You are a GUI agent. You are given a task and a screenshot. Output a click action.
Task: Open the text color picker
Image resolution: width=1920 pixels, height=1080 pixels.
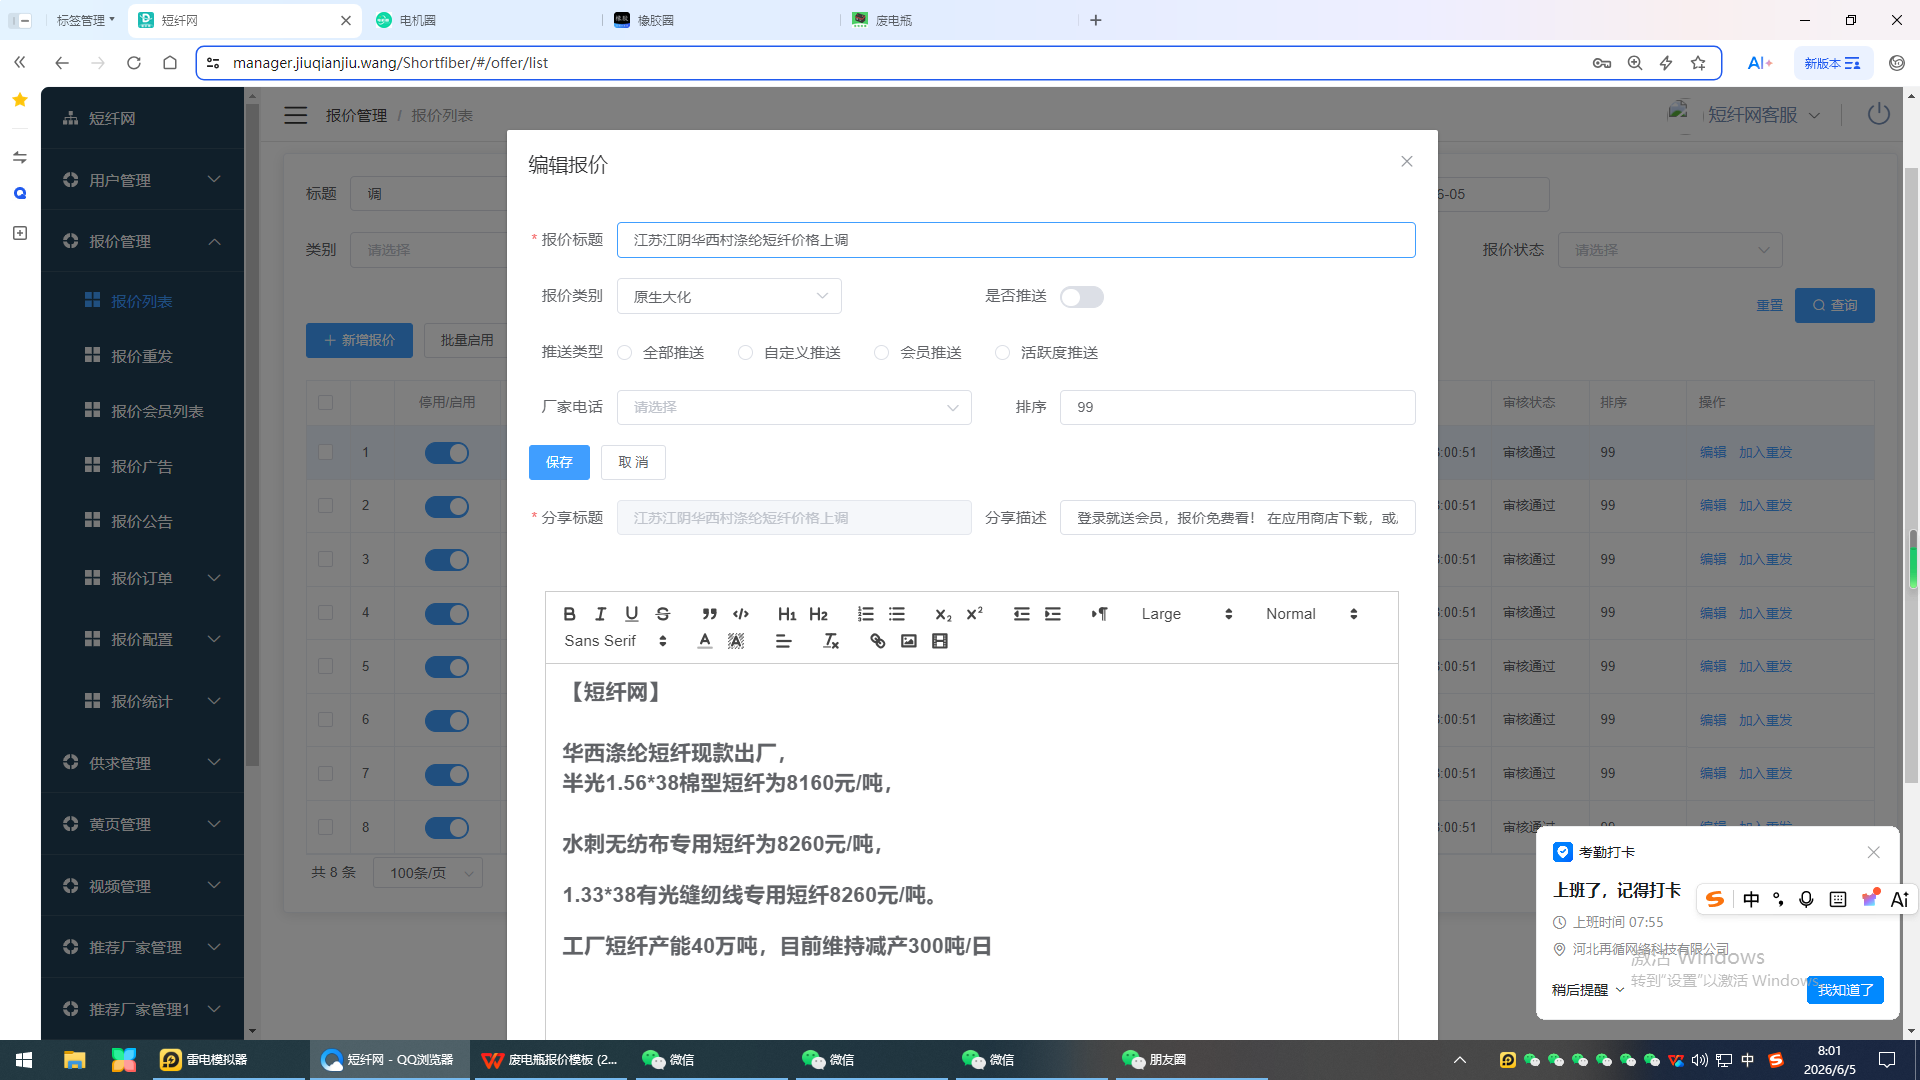click(705, 641)
